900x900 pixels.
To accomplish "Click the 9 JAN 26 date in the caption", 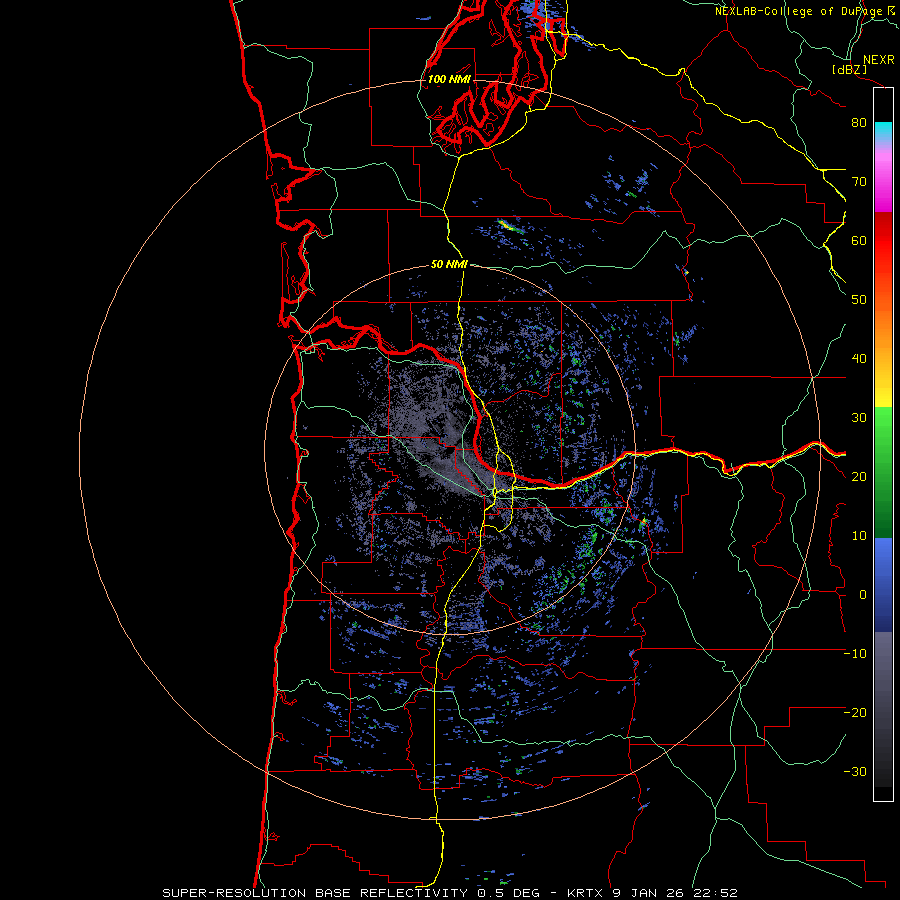I will coord(650,893).
